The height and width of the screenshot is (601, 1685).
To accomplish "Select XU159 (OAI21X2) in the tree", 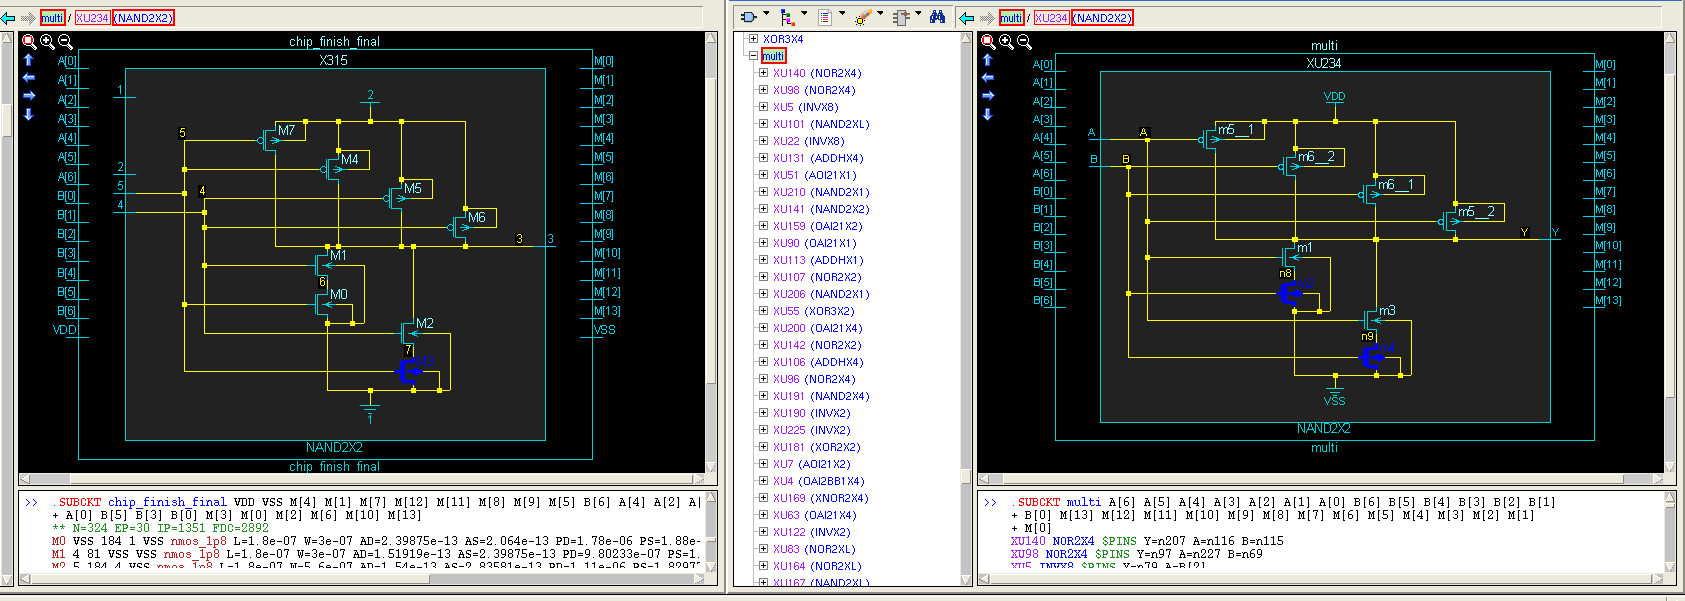I will 817,226.
